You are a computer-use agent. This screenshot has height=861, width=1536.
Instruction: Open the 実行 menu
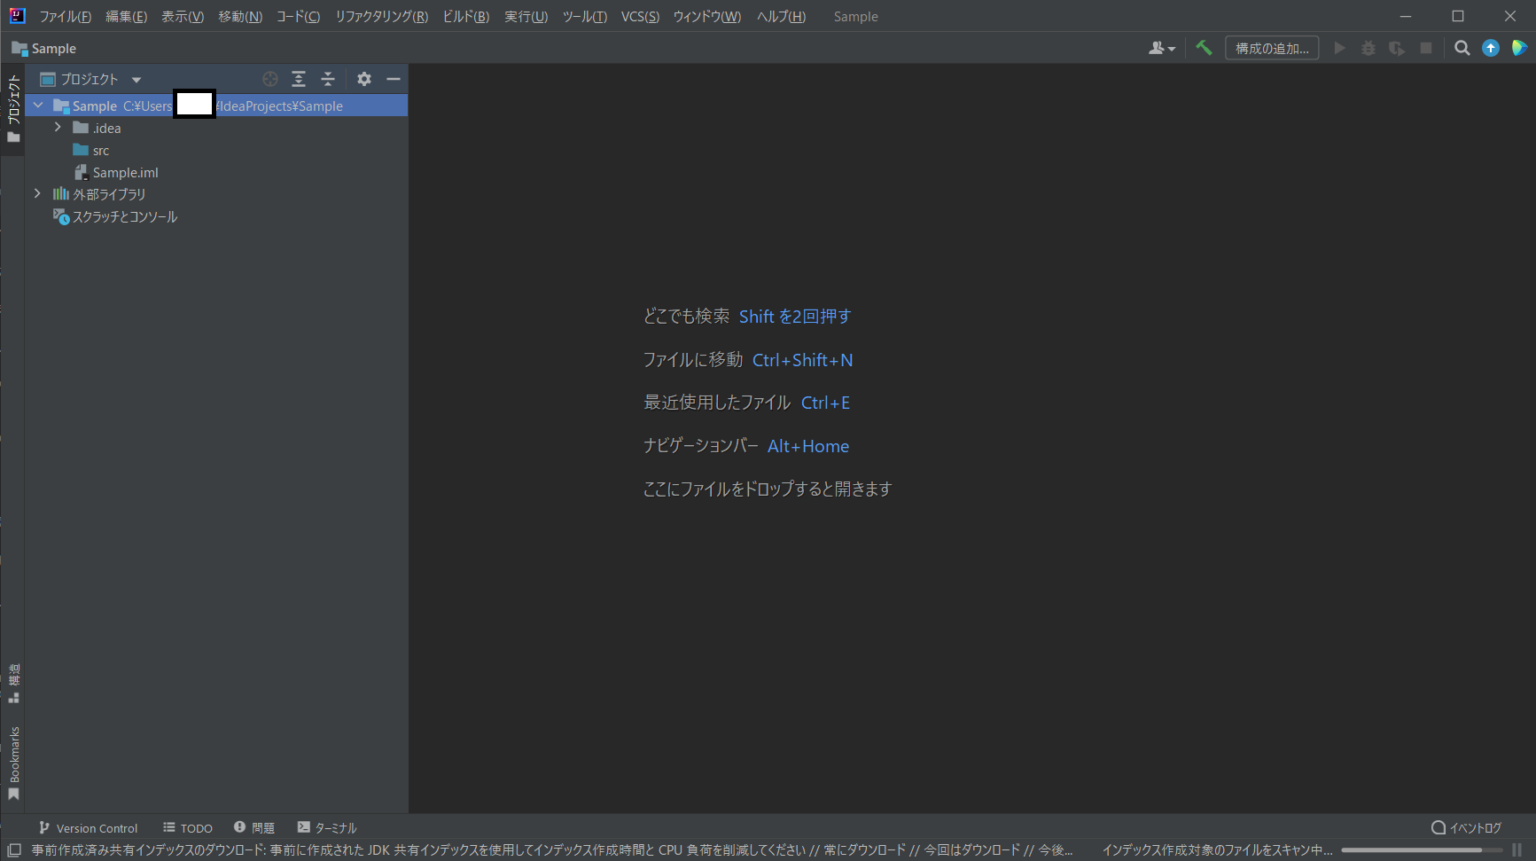(x=525, y=16)
